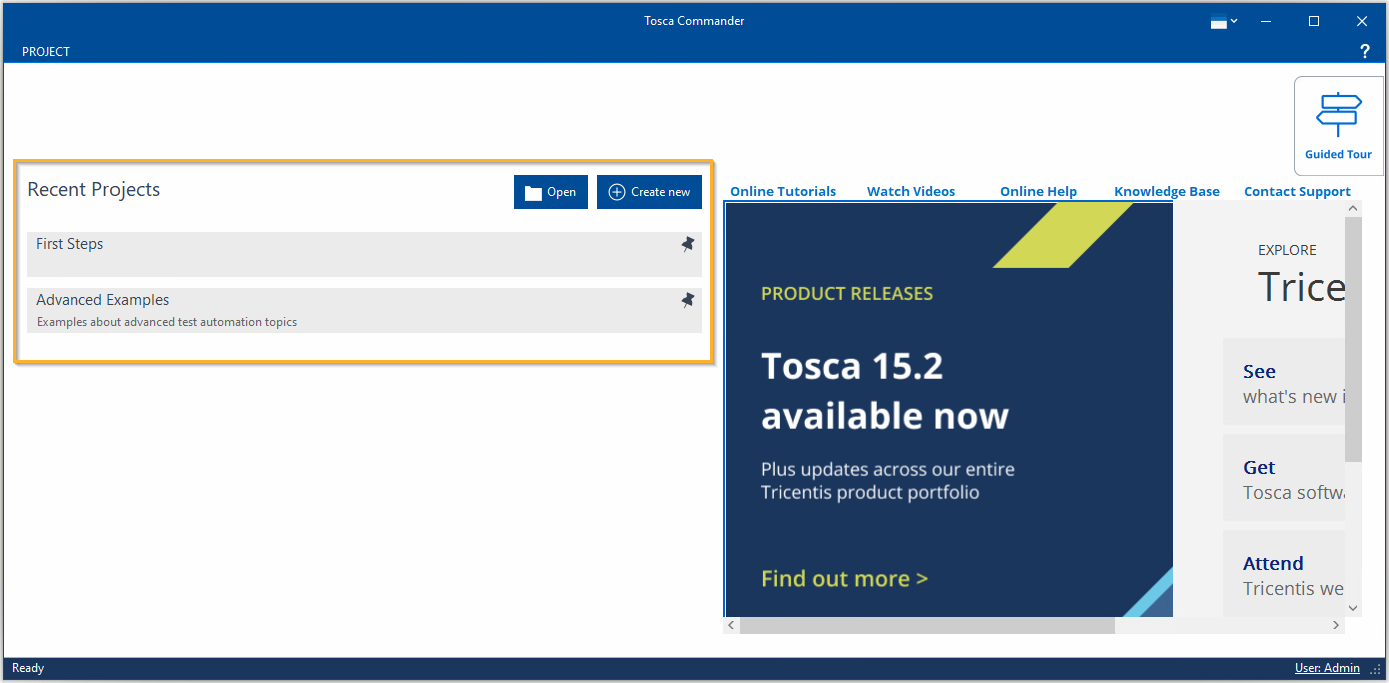Click the horizontal scrollbar right arrow
1389x683 pixels.
(1336, 625)
